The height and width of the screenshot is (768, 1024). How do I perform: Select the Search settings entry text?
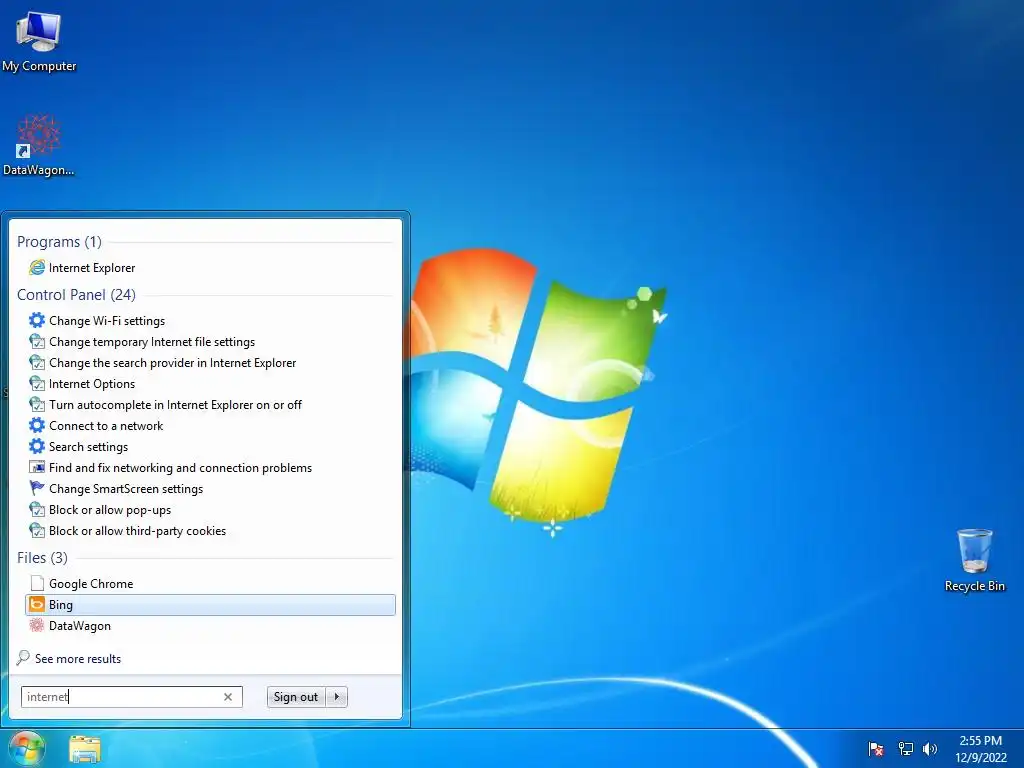88,447
